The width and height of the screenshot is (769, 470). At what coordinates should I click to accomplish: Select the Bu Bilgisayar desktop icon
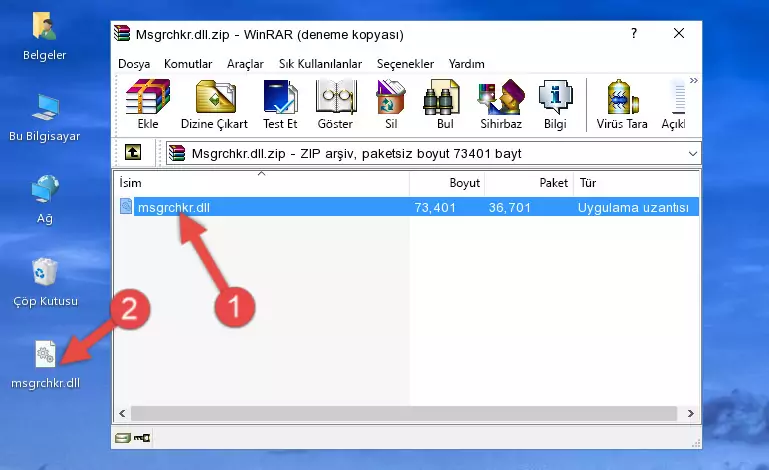pyautogui.click(x=45, y=118)
